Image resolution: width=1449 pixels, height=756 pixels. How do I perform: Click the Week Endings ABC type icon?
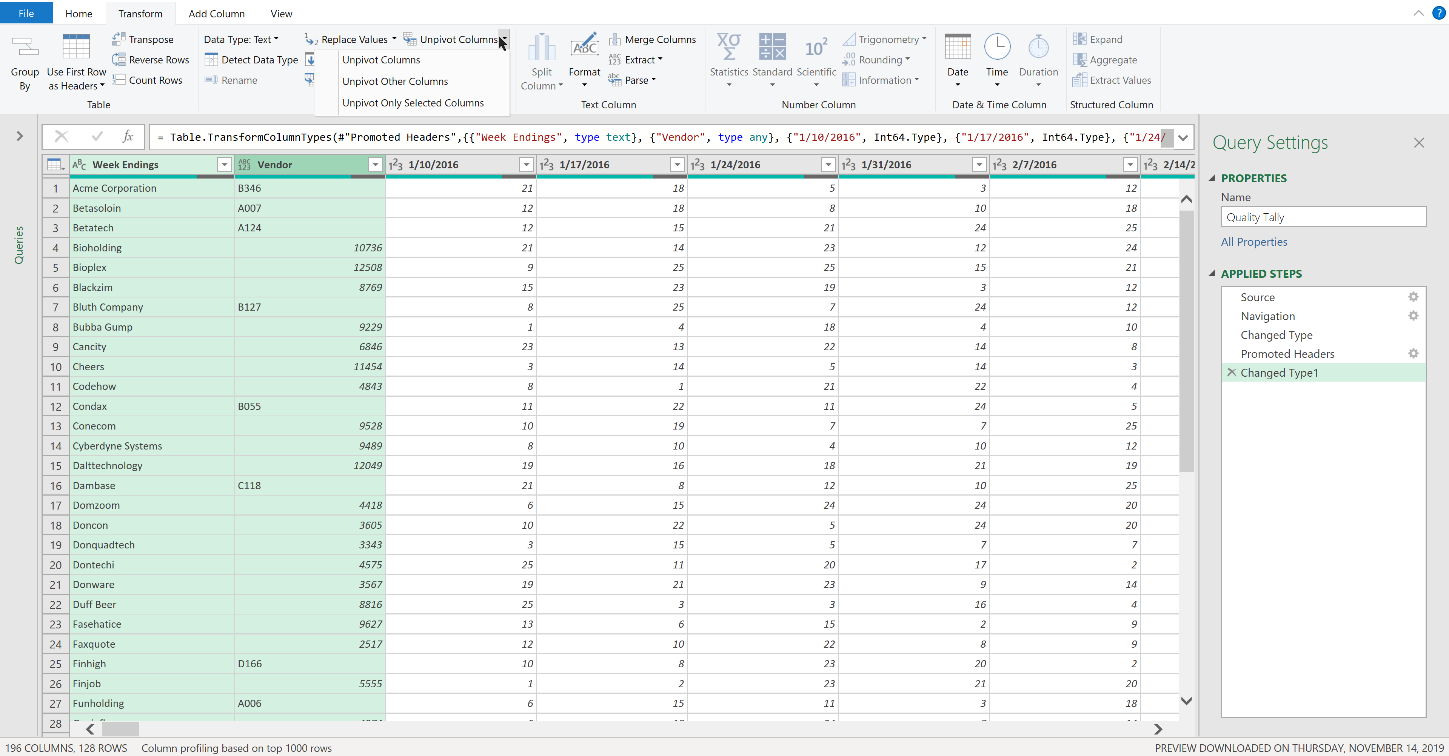coord(80,165)
